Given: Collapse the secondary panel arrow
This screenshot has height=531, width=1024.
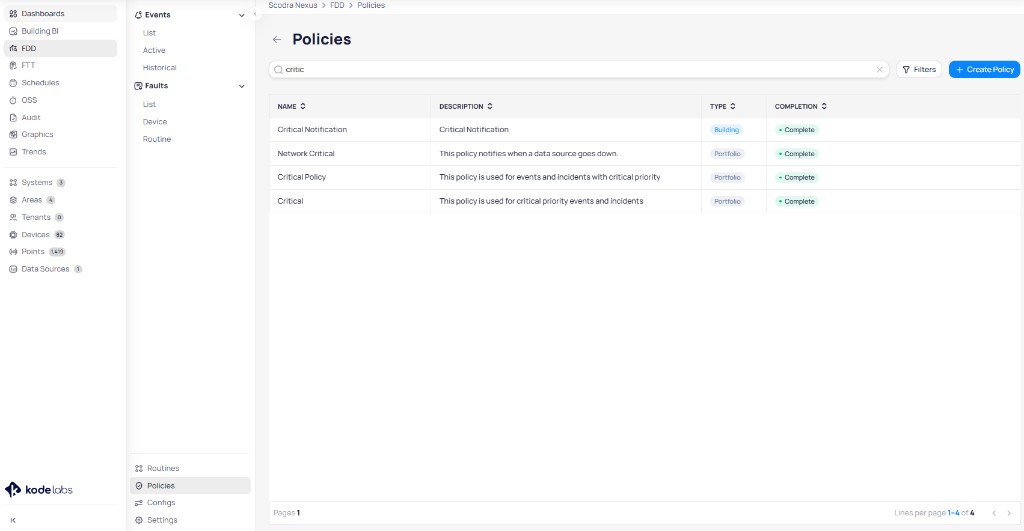Looking at the screenshot, I should (x=255, y=14).
